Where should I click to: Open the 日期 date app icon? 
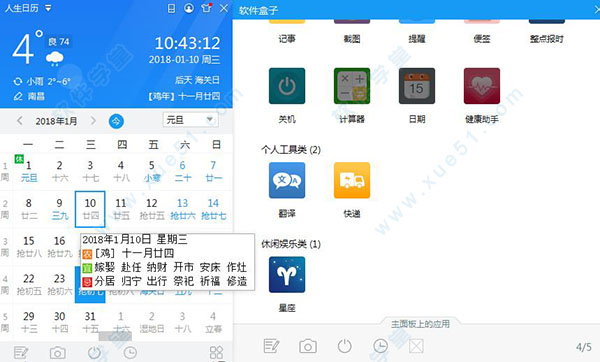click(417, 86)
